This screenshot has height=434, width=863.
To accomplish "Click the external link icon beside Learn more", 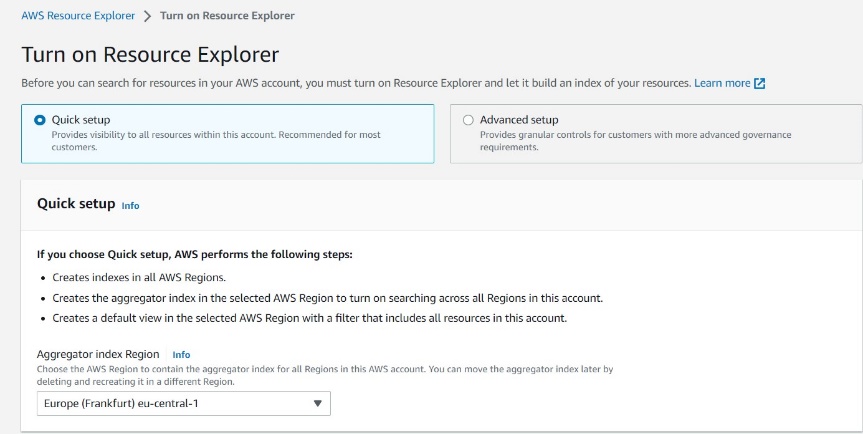I will 760,84.
